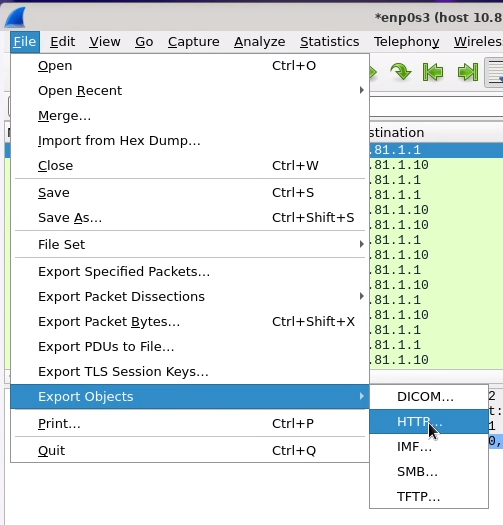
Task: Select Print... in the File menu
Action: click(190, 424)
